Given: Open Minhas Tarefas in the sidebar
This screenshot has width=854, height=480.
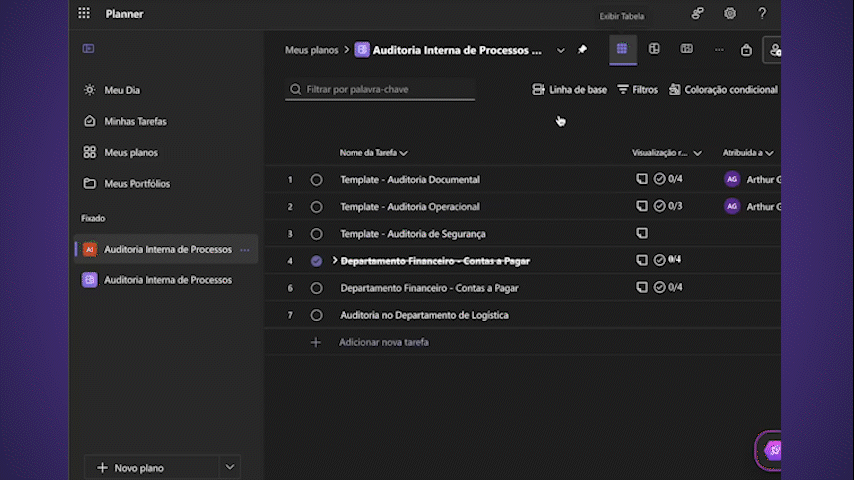Looking at the screenshot, I should click(x=135, y=121).
